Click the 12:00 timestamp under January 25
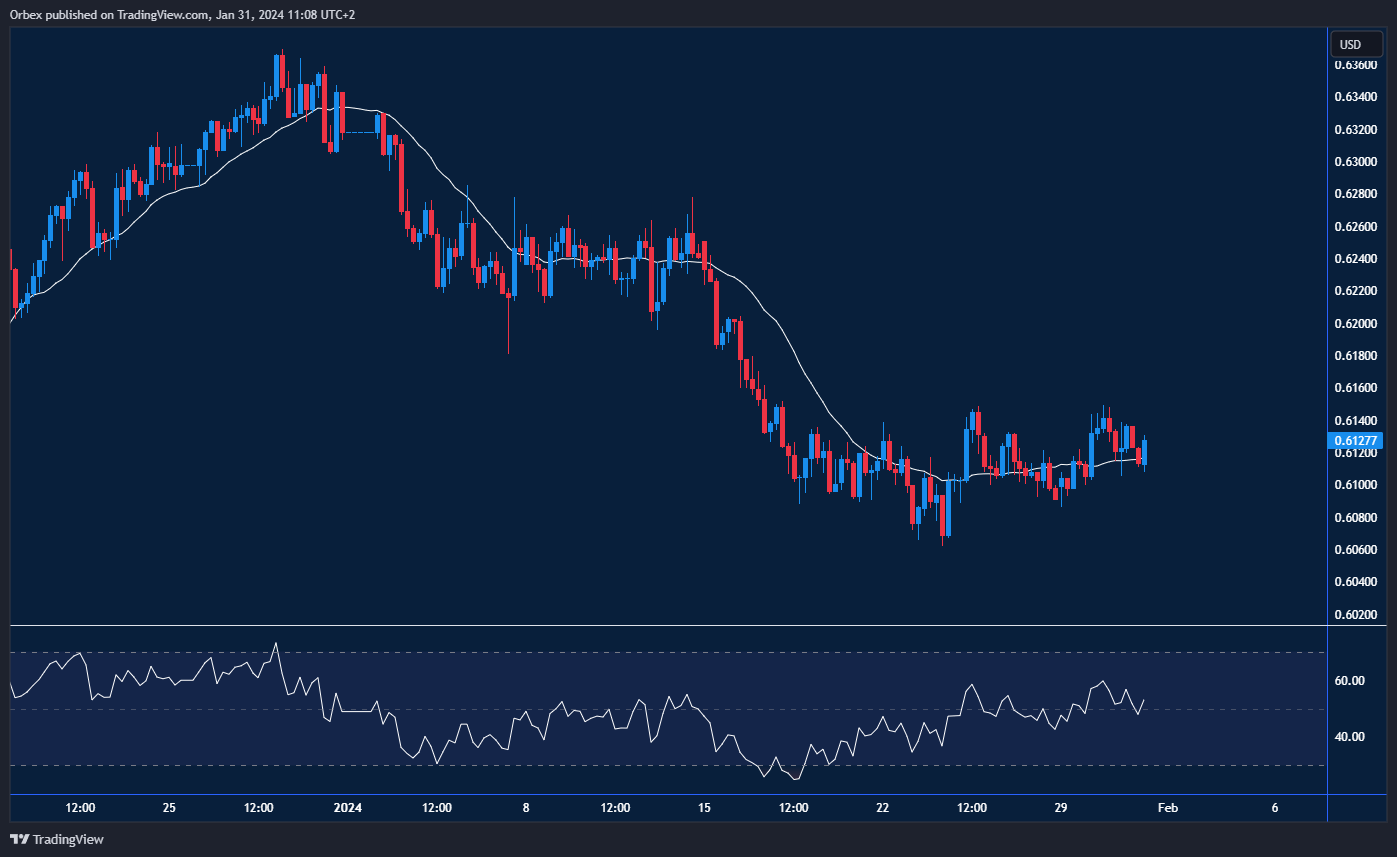The image size is (1397, 857). [258, 808]
